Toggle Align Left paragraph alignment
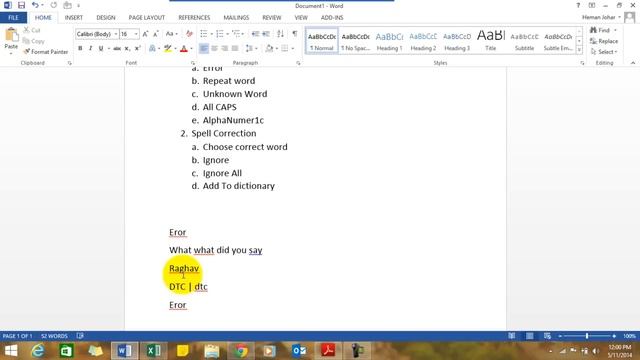Viewport: 640px width, 360px height. tap(203, 49)
